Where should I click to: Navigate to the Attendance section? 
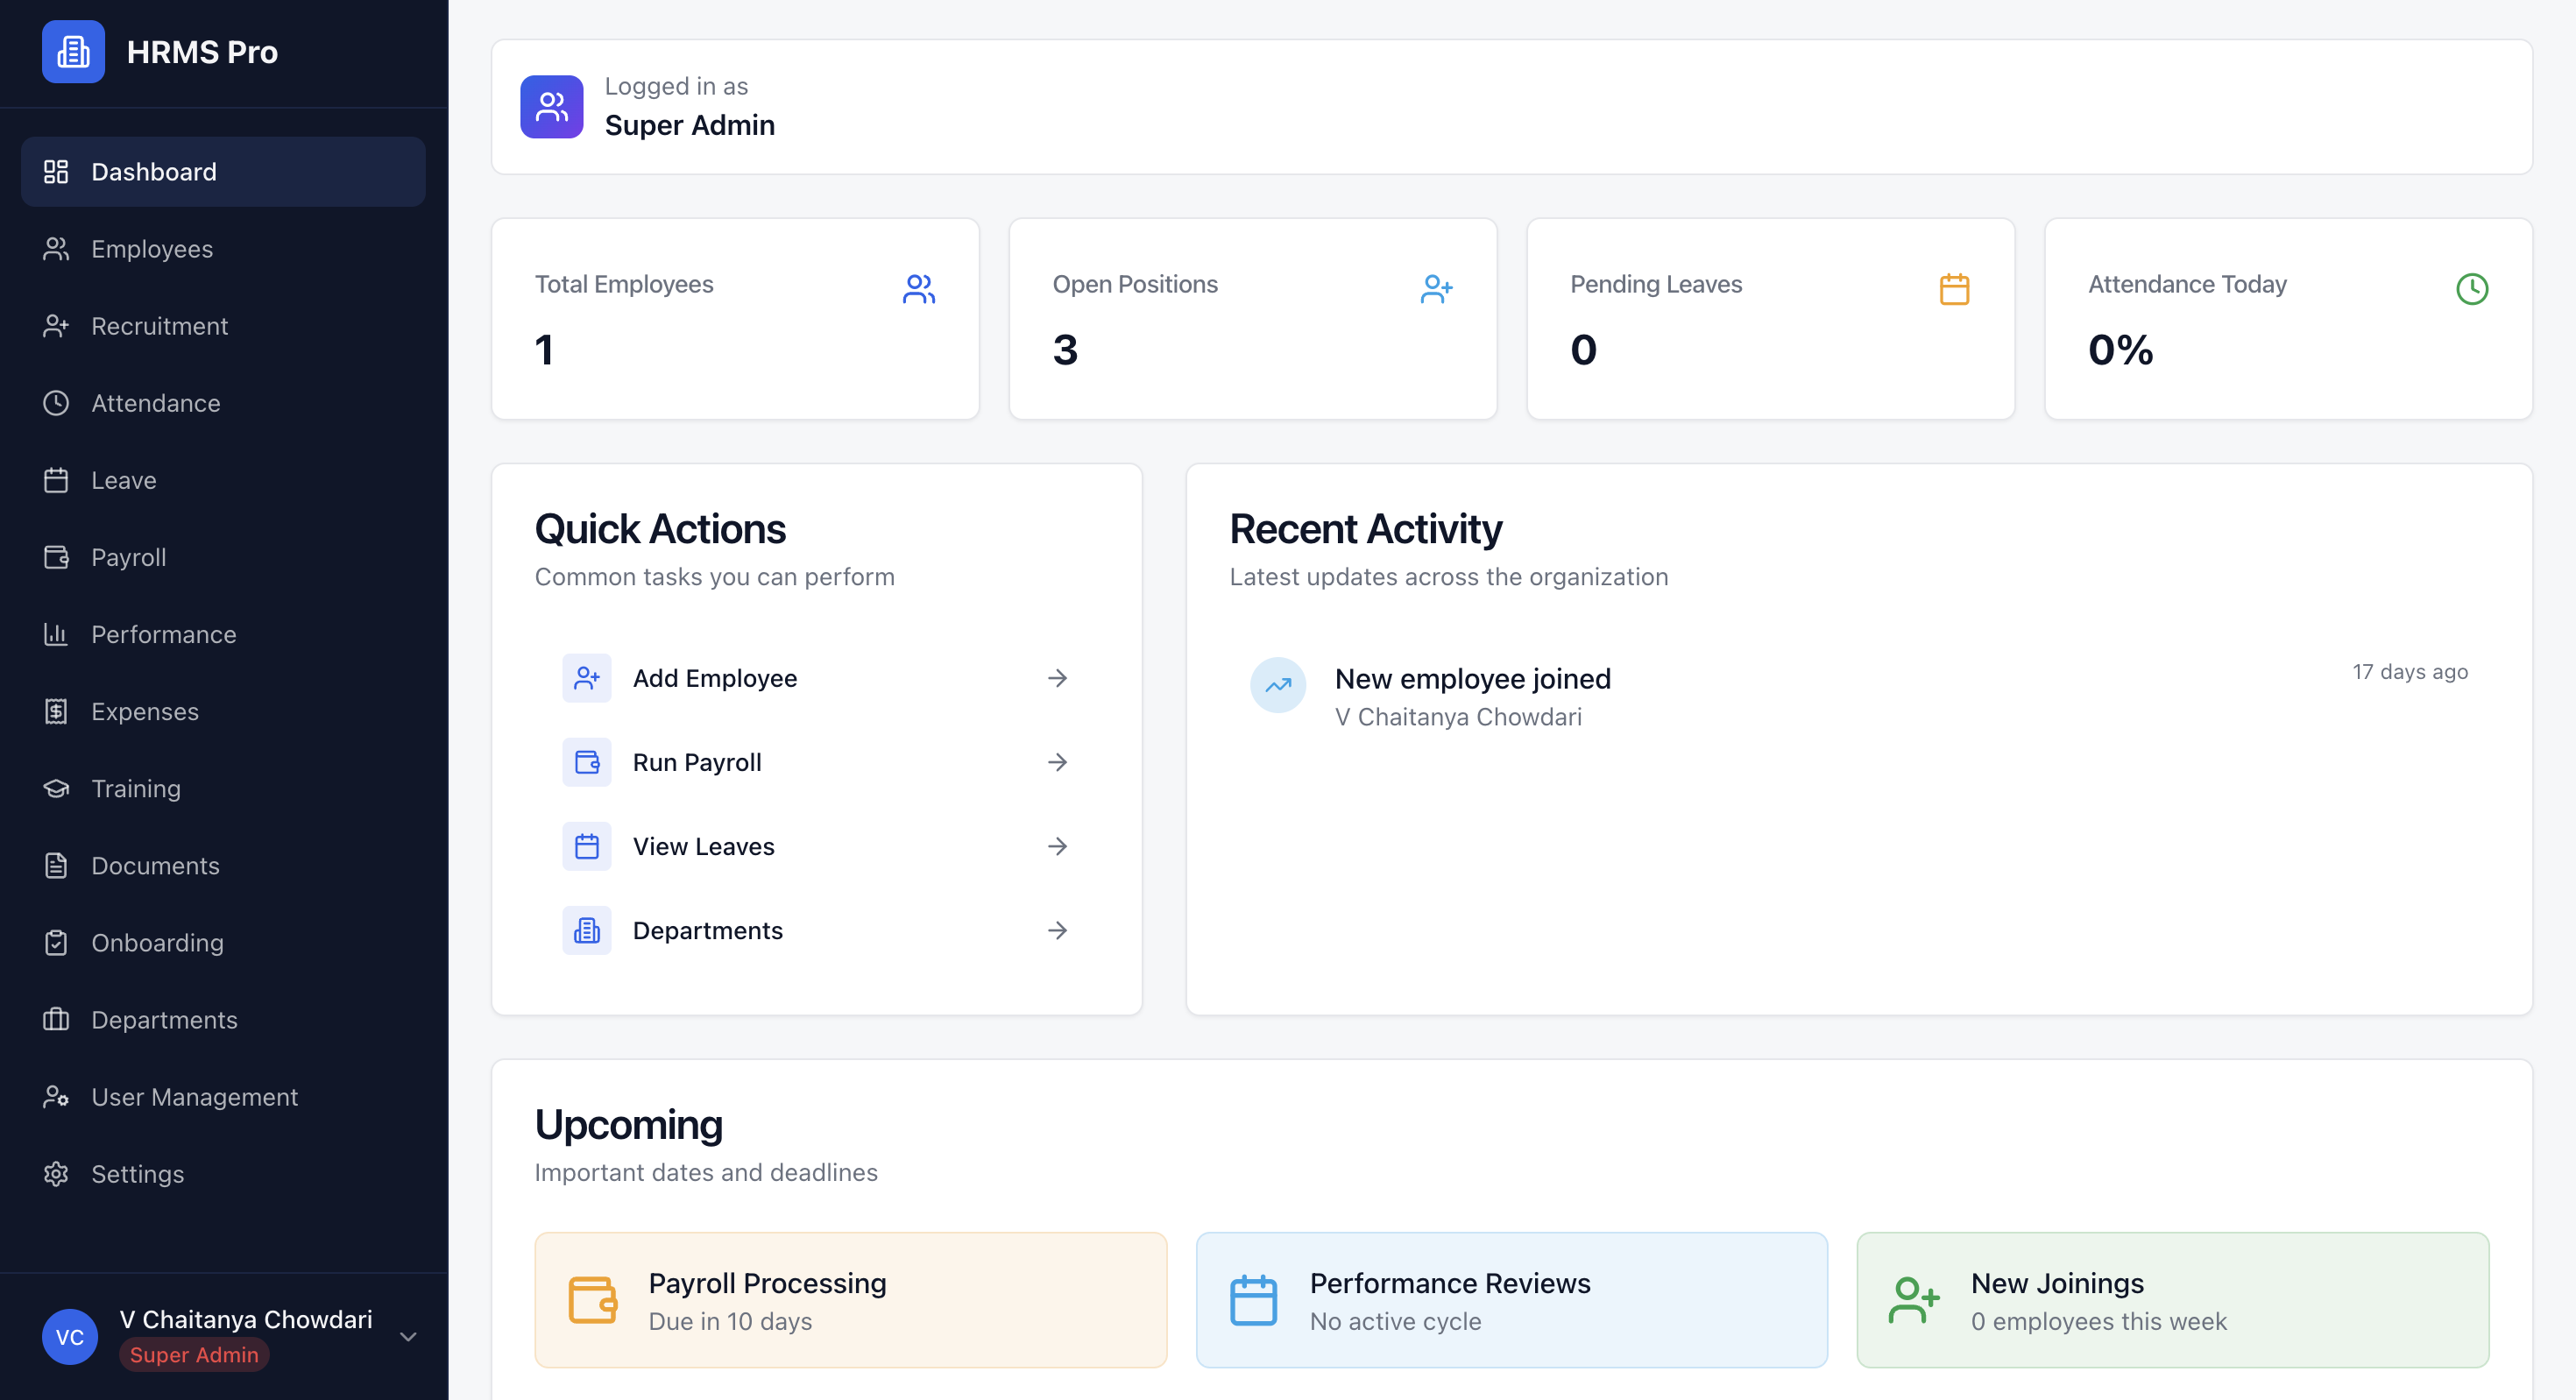pyautogui.click(x=223, y=403)
